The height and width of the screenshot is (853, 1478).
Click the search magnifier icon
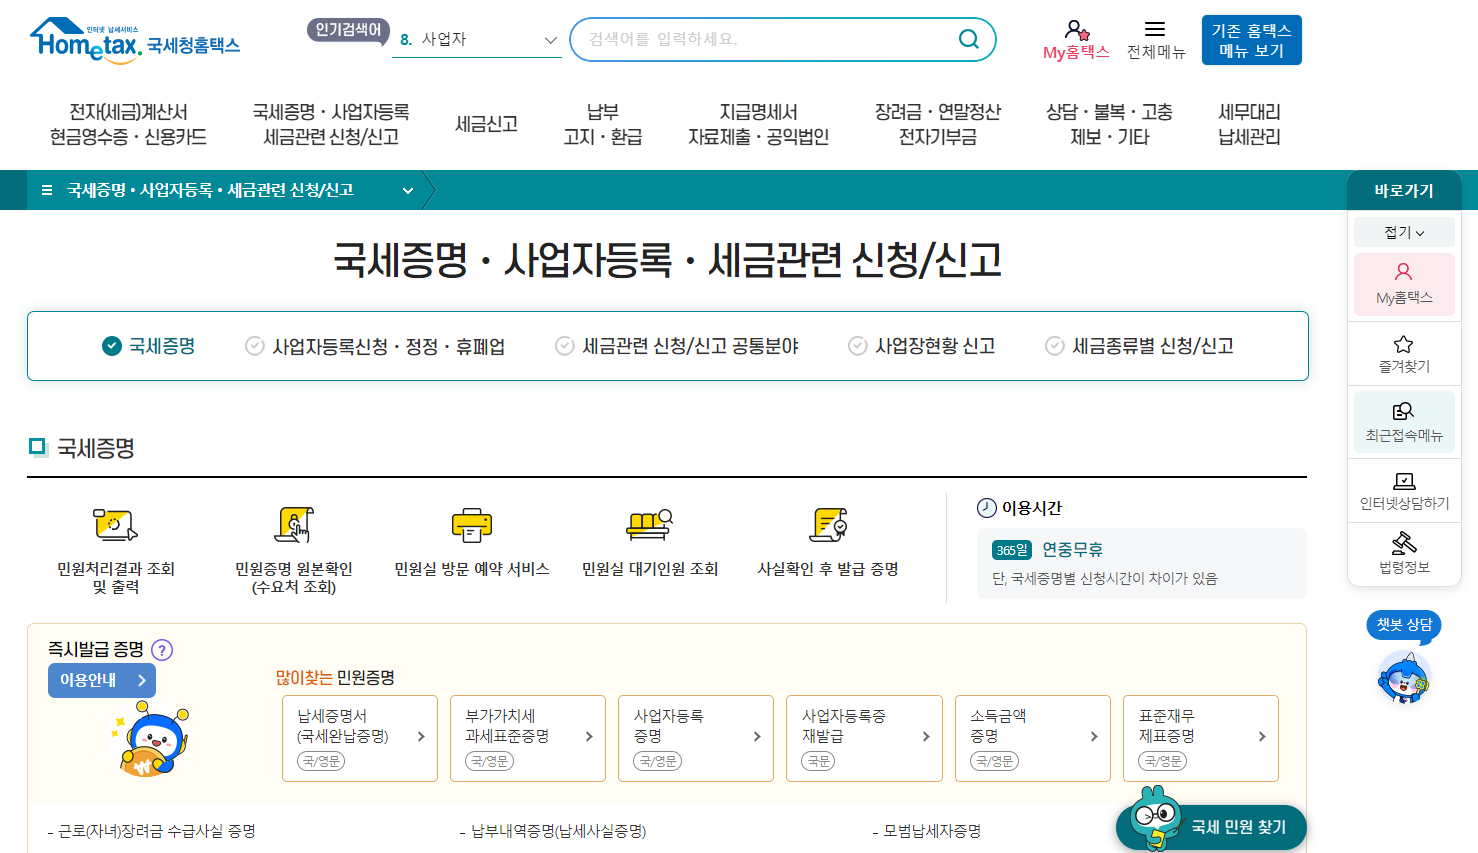pos(966,39)
